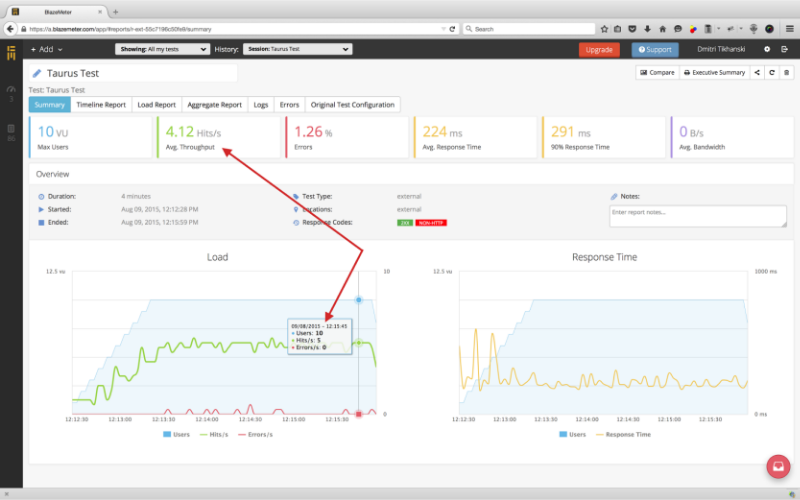The image size is (800, 500).
Task: Click the 1.26 % Errors value
Action: (x=313, y=132)
